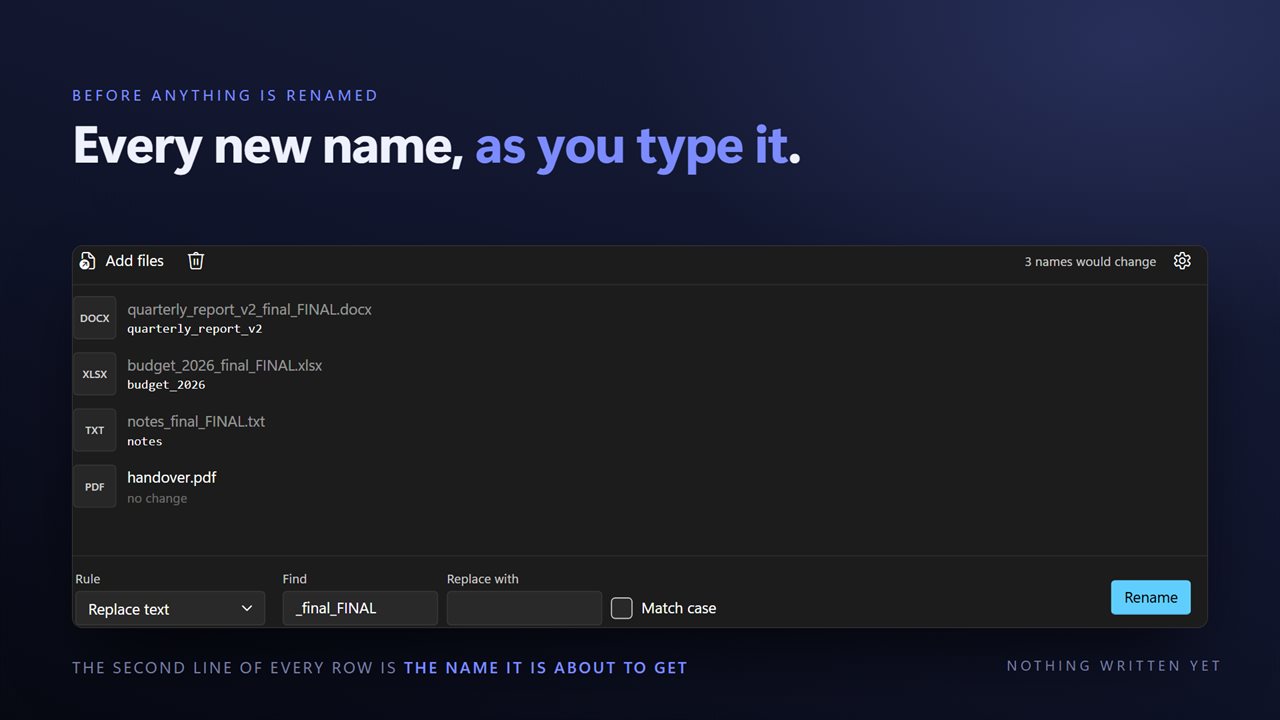Click the new name preview quarterly_report_v2

click(195, 329)
